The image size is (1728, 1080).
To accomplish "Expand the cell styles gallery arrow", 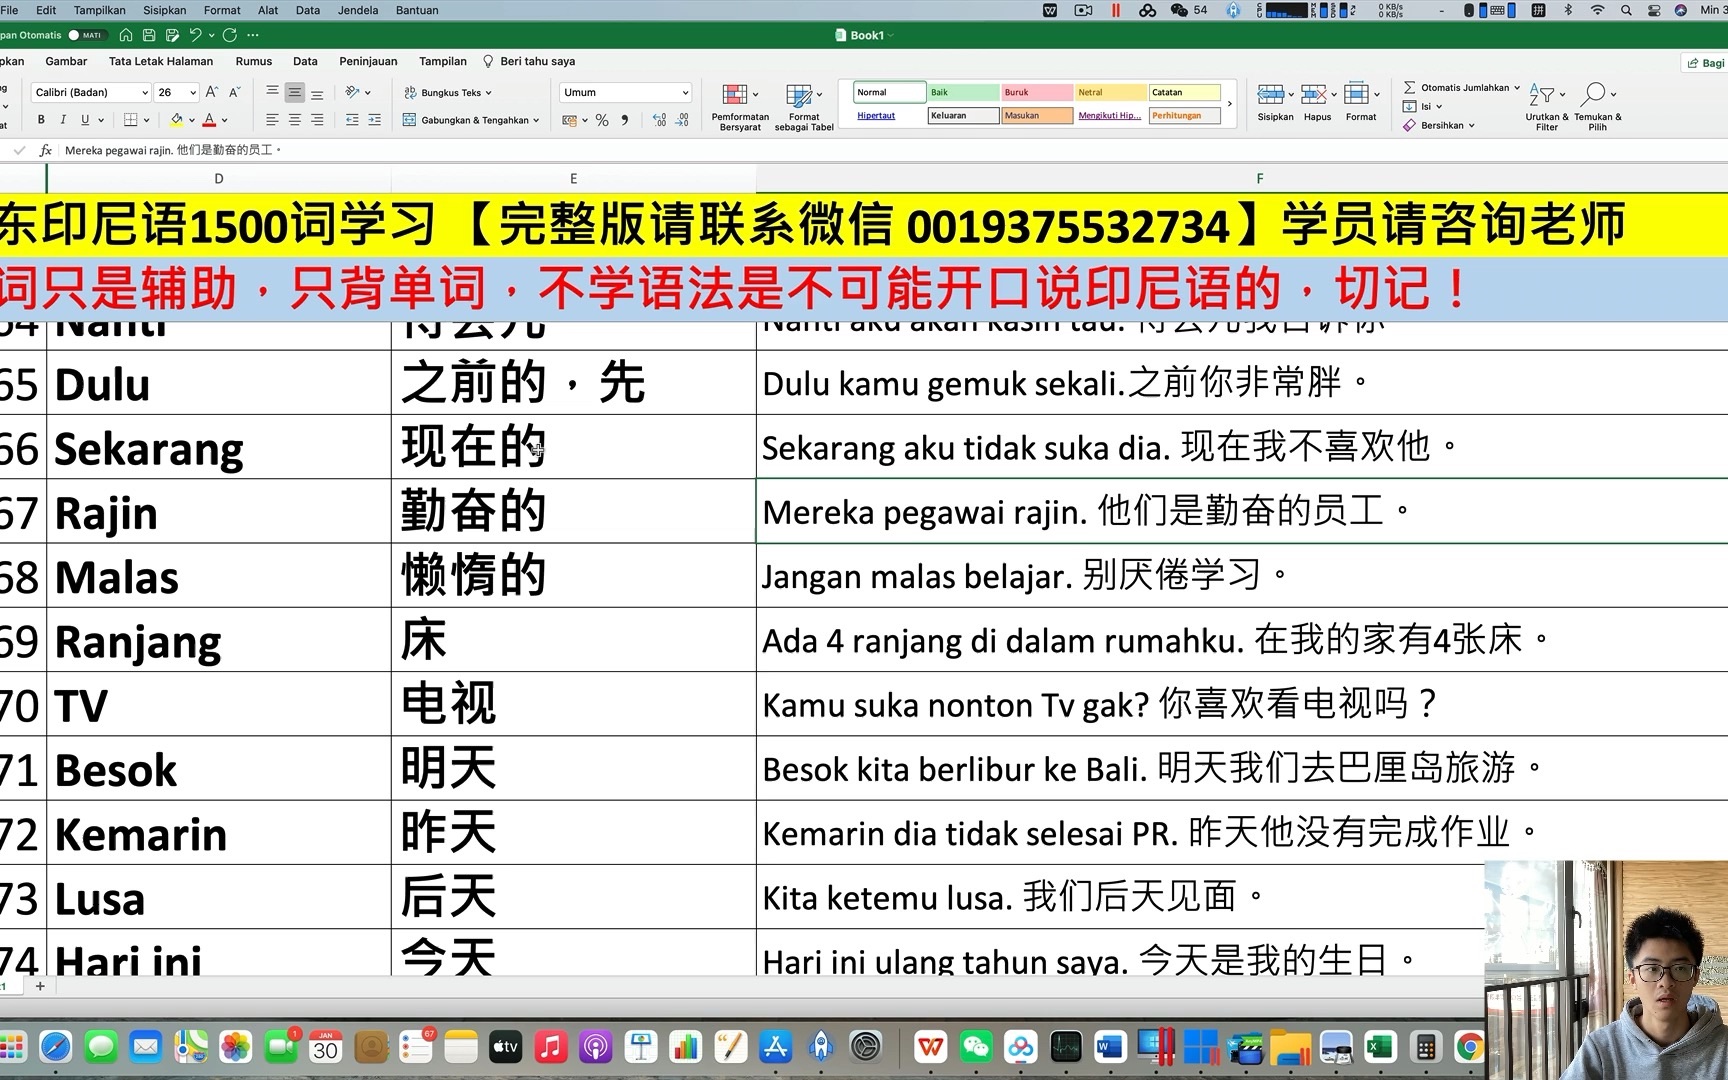I will [1230, 104].
